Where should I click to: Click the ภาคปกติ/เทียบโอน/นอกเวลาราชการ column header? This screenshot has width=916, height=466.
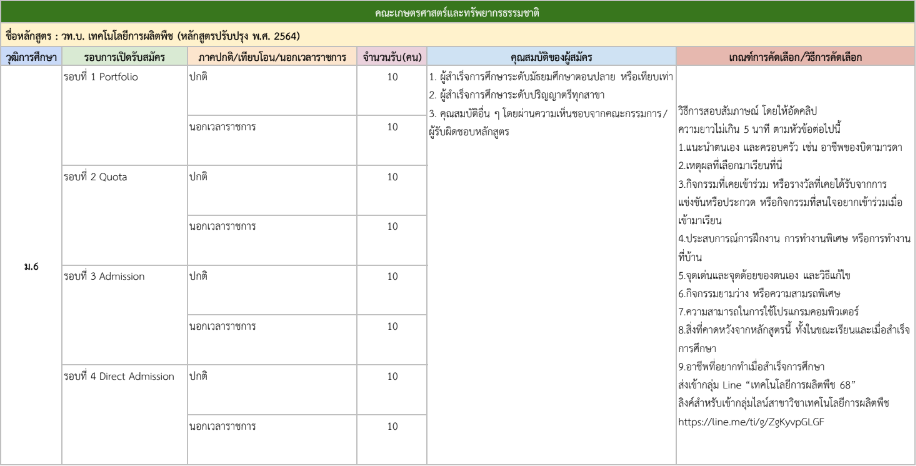272,57
